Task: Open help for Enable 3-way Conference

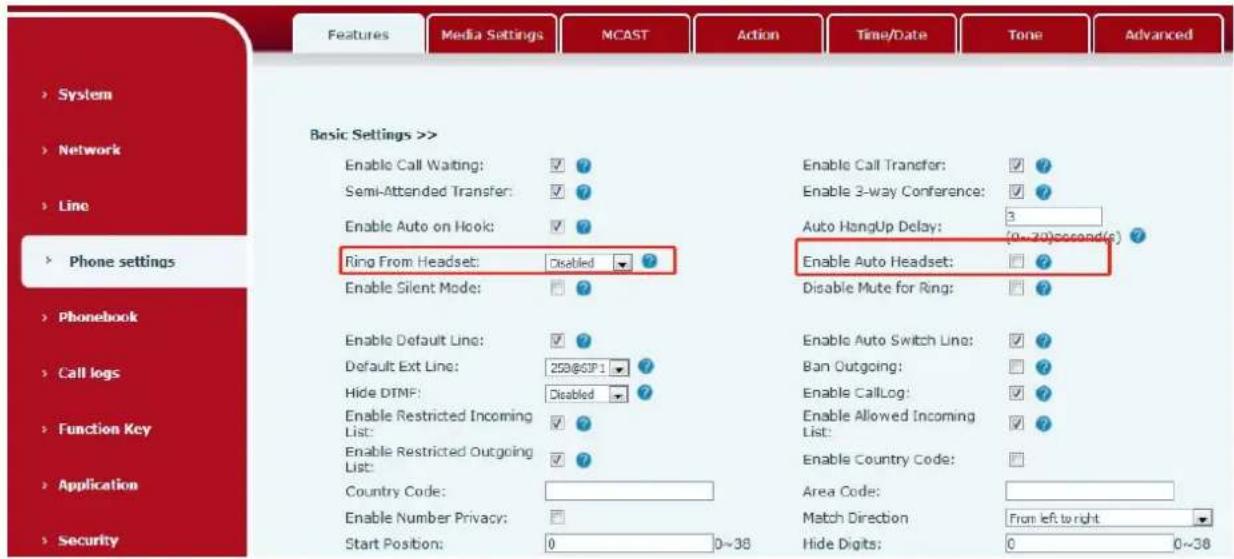Action: 1042,190
